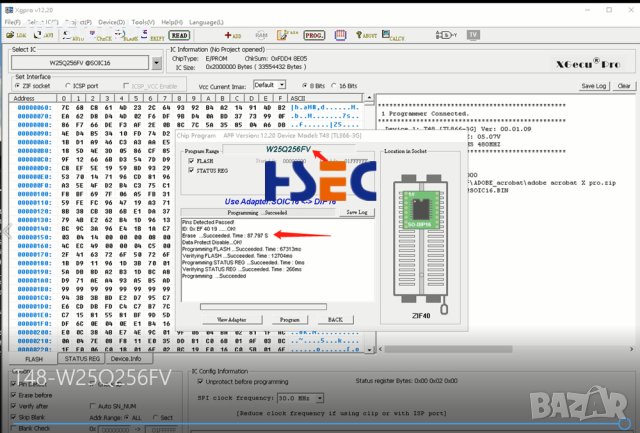Click Save Log in Chip Program dialog
Screen dimensions: 640x433
point(357,212)
